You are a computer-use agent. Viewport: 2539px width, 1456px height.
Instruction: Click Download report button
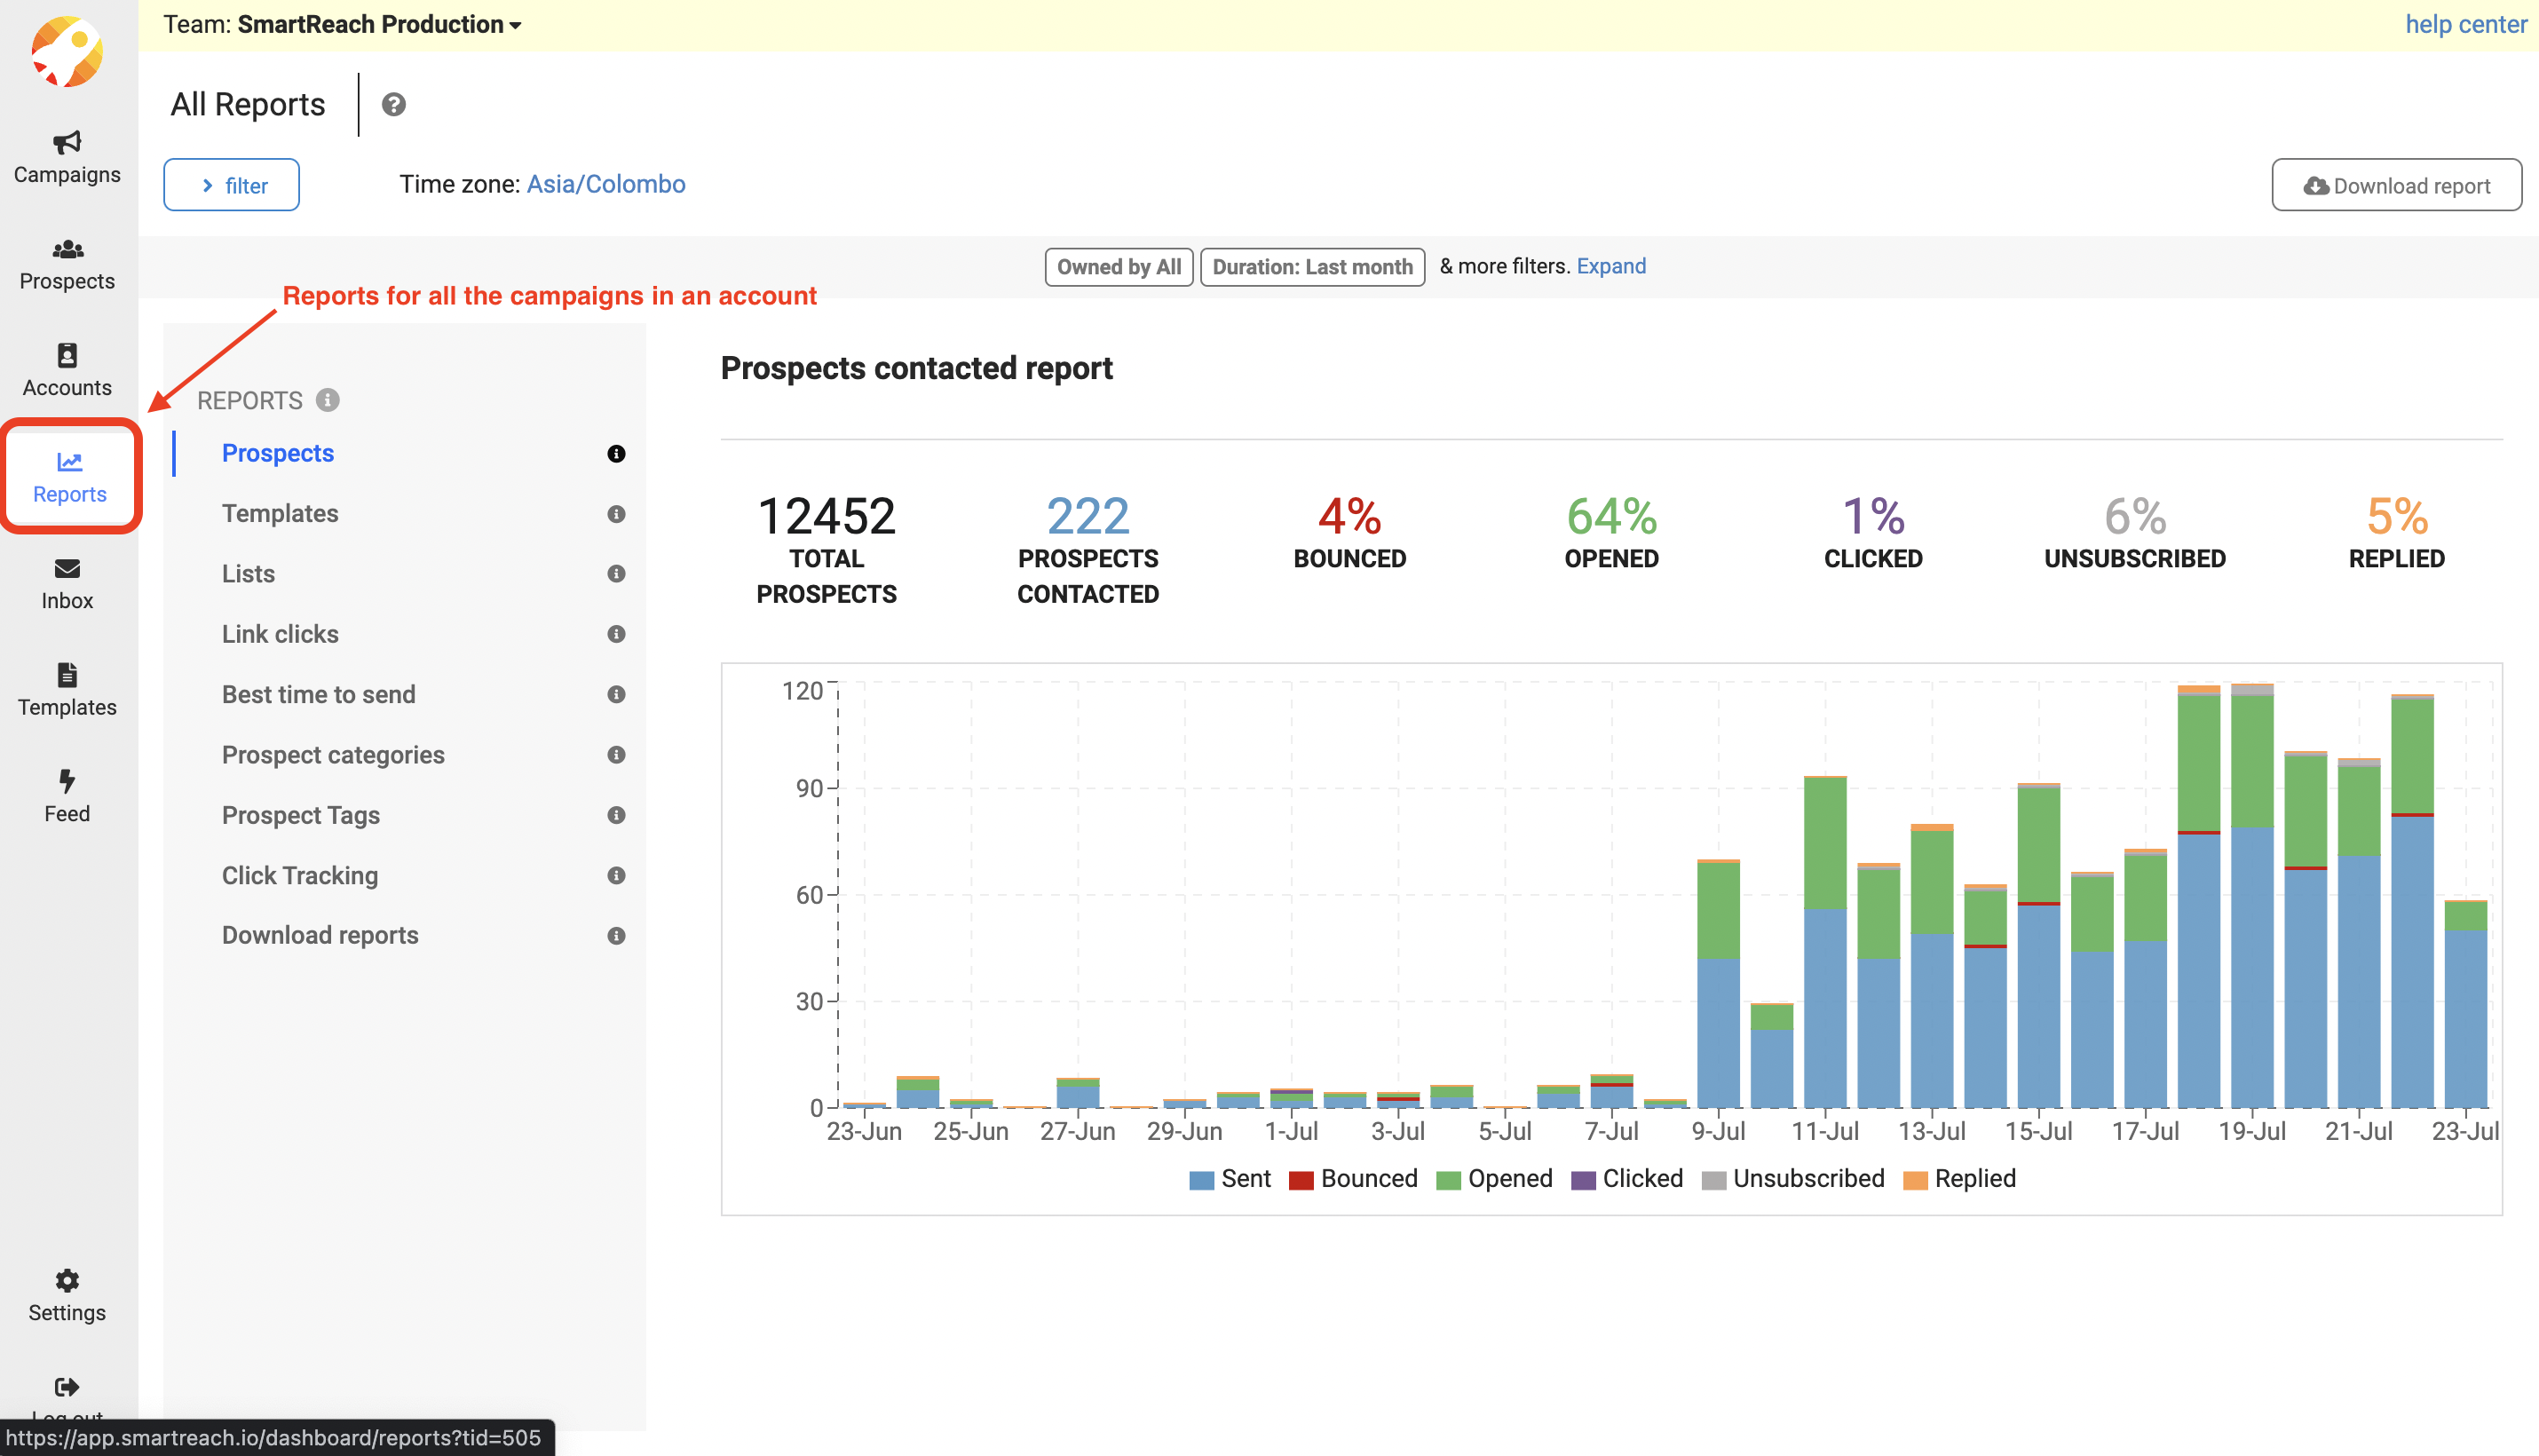pyautogui.click(x=2396, y=185)
